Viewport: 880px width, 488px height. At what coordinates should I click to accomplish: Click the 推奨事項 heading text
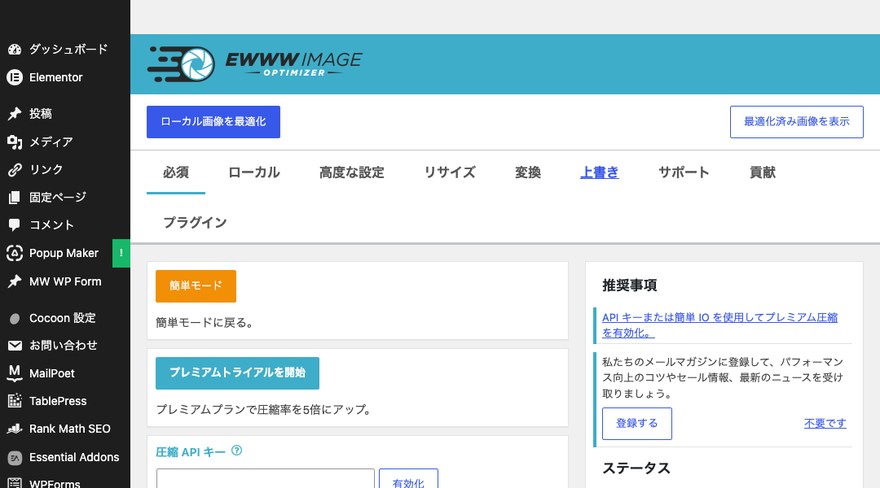click(x=630, y=286)
